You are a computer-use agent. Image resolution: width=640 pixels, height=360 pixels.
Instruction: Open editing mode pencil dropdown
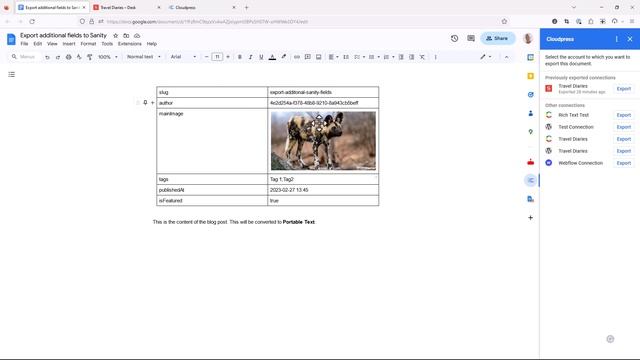pos(486,57)
